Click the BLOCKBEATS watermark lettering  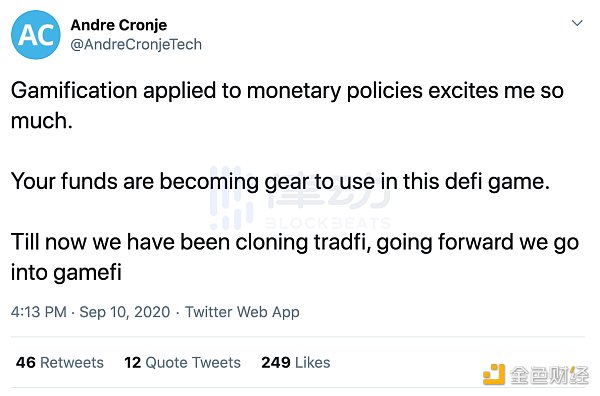[x=328, y=223]
